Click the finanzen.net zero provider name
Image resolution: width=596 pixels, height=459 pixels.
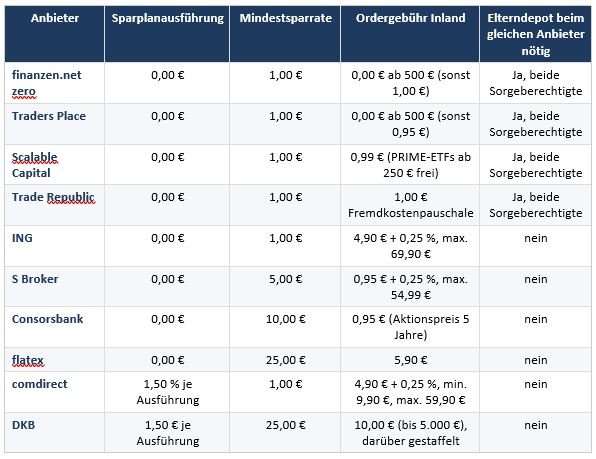(x=46, y=83)
